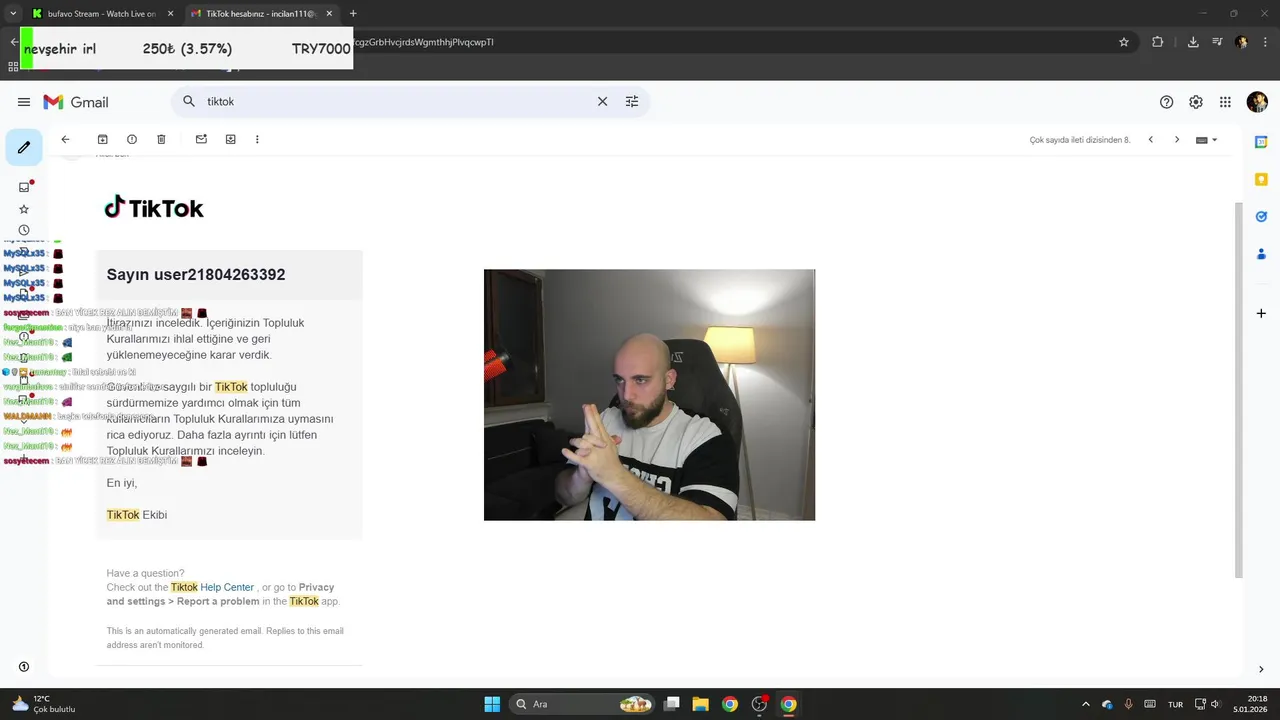The image size is (1280, 720).
Task: Open Google Calendar side panel
Action: point(1261,142)
